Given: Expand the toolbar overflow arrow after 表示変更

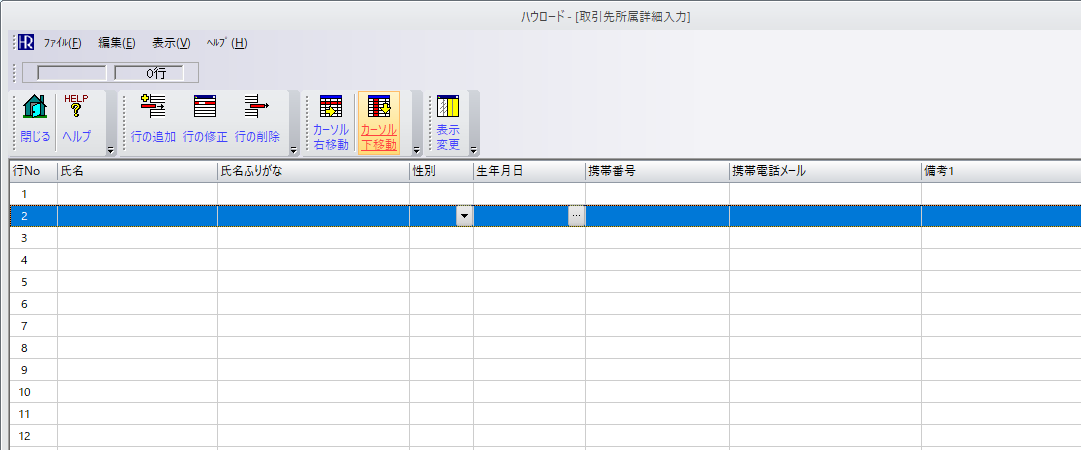Looking at the screenshot, I should point(474,150).
